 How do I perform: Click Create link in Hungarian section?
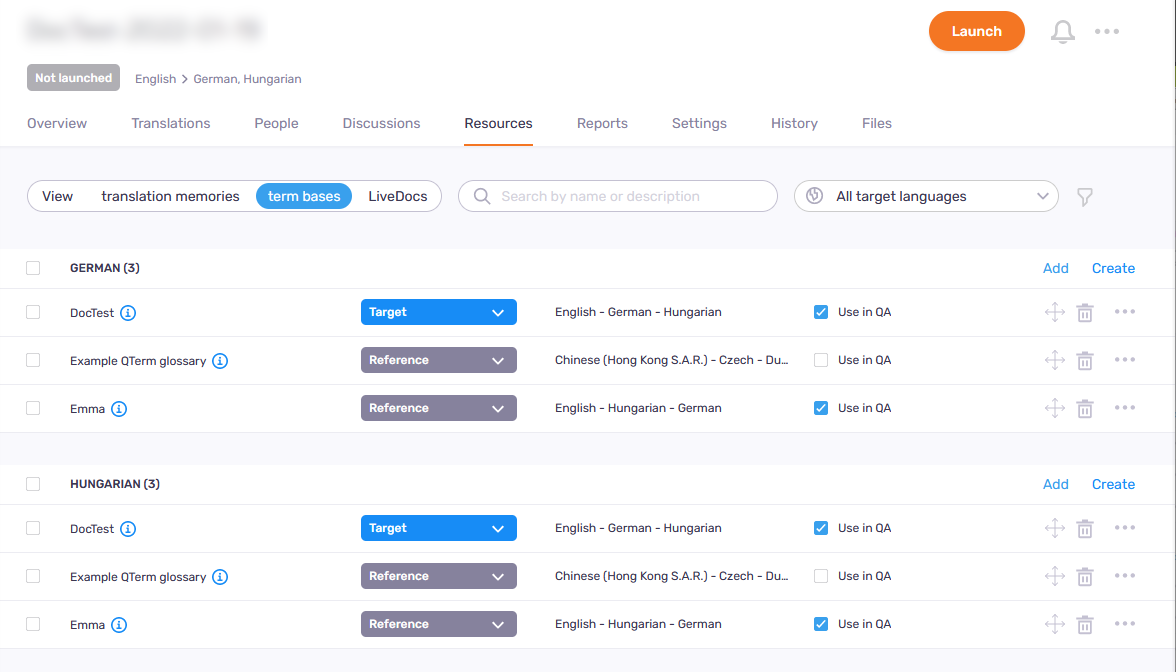click(x=1113, y=484)
